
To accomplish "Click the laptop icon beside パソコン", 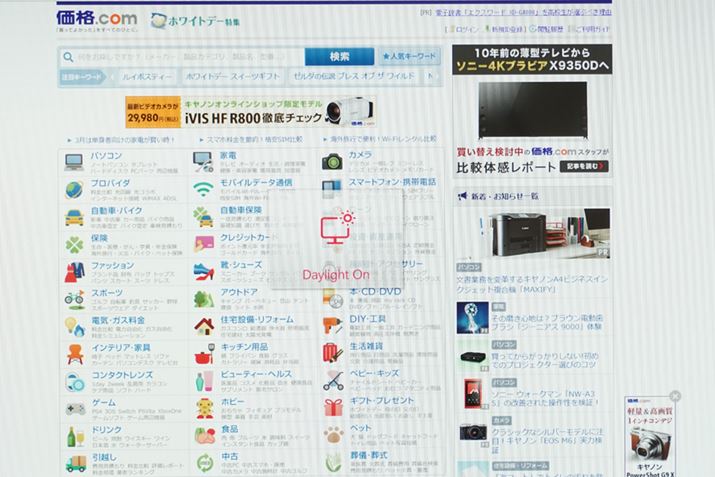I will pos(74,162).
